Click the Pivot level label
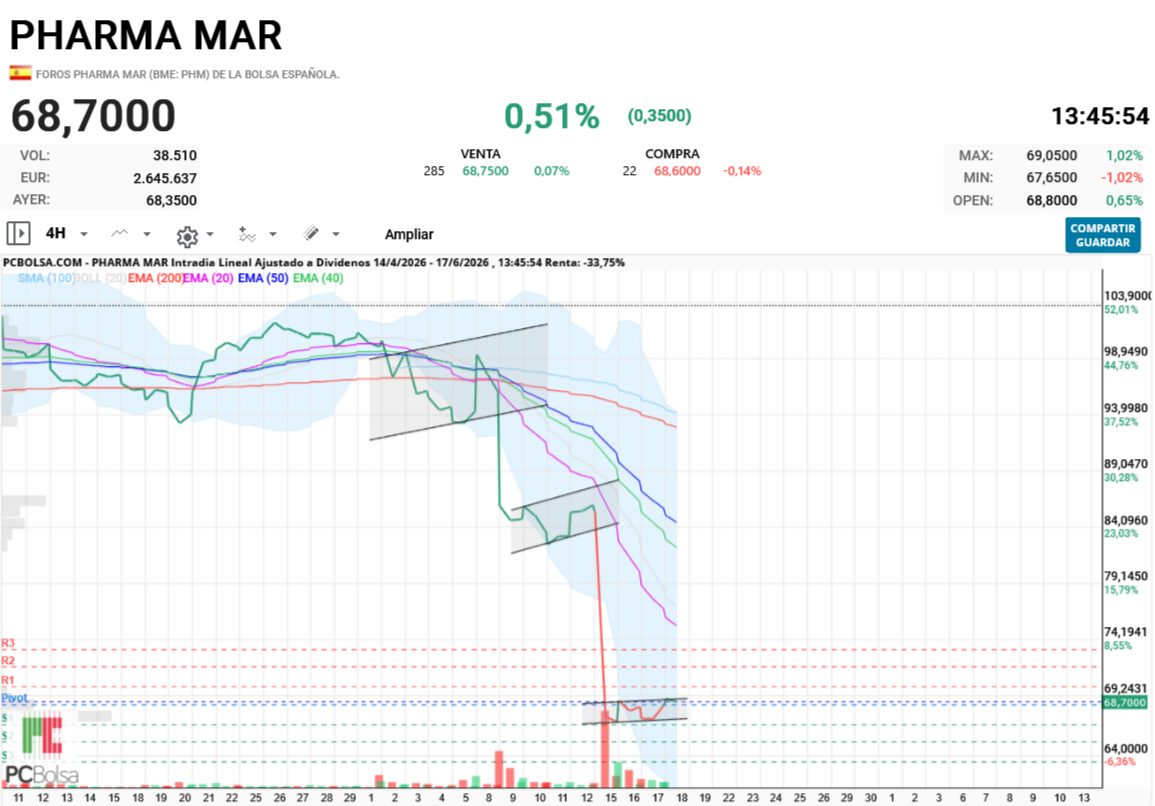Screen dimensions: 1155x806 click(x=14, y=698)
